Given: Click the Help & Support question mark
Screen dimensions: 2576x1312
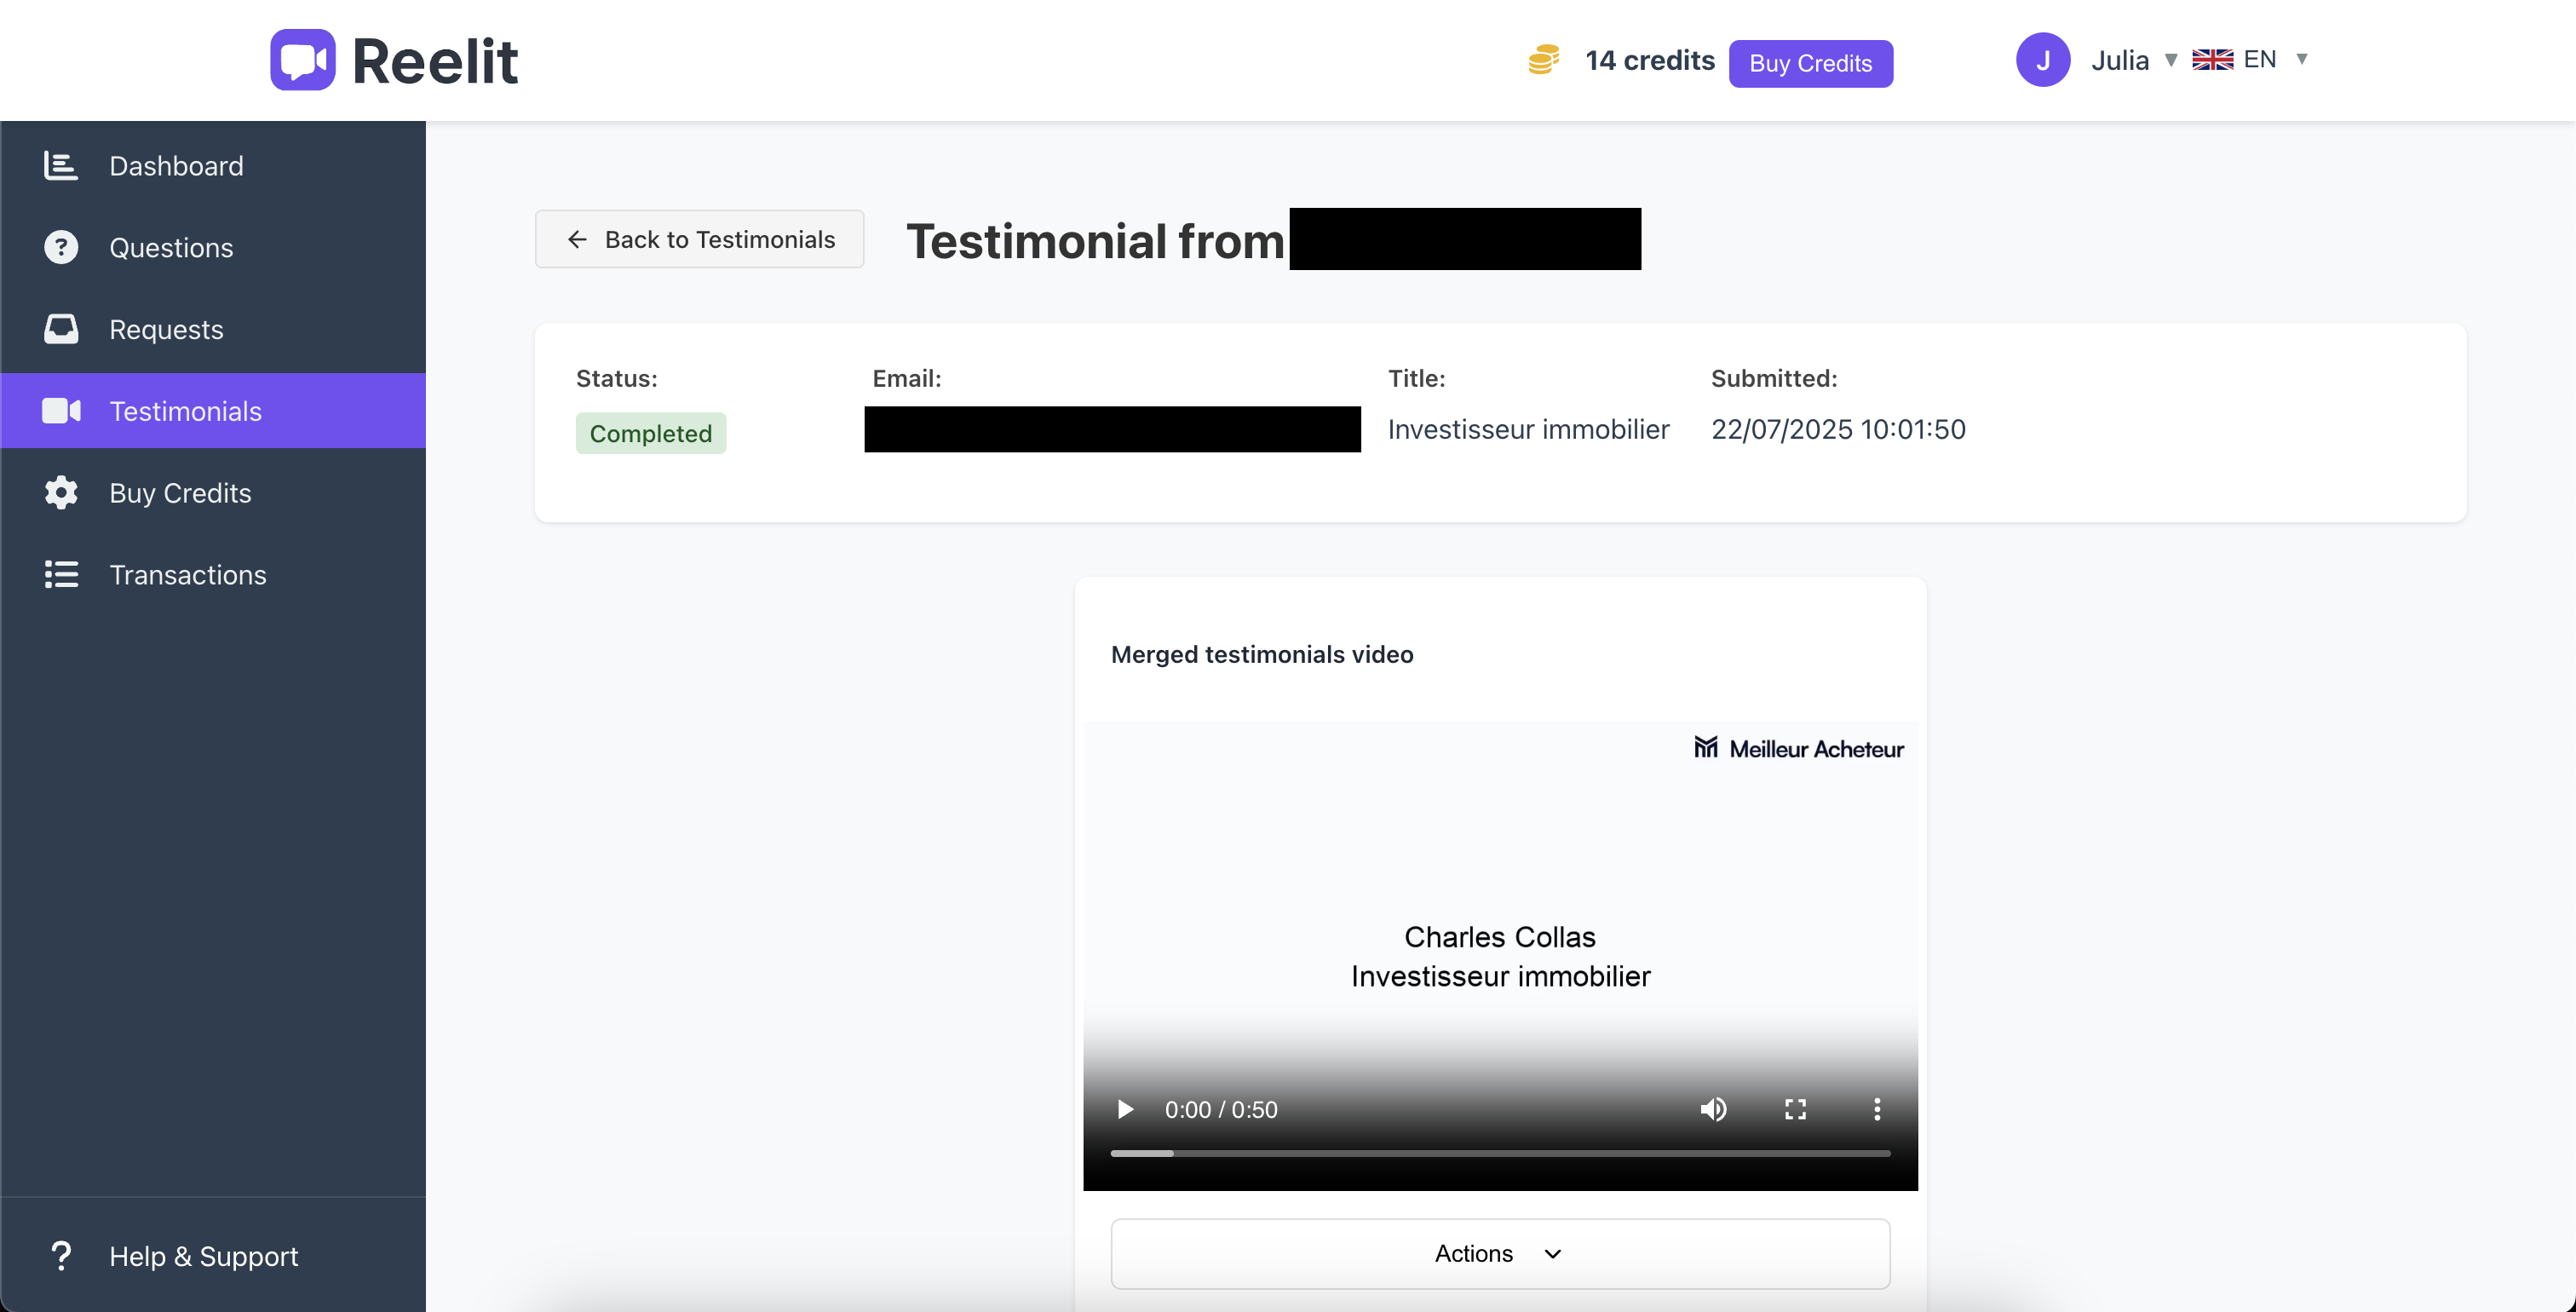Looking at the screenshot, I should 60,1256.
